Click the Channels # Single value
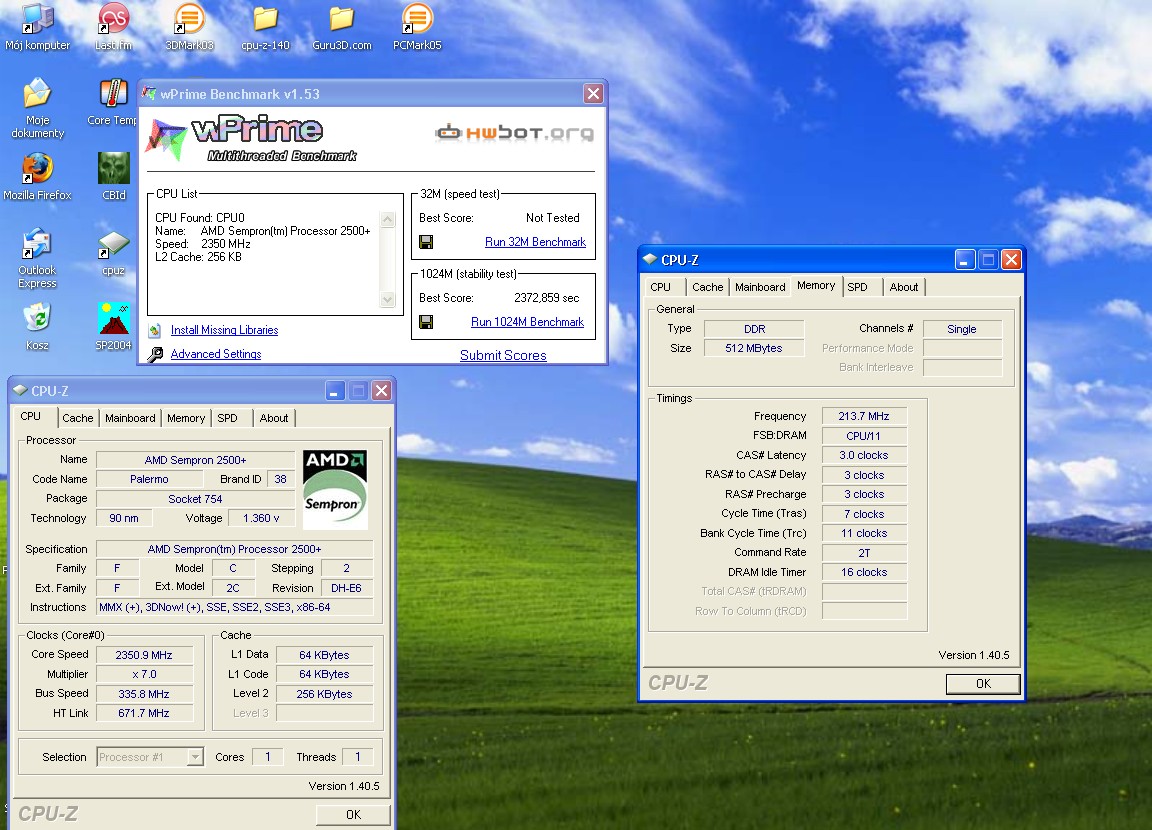The height and width of the screenshot is (830, 1152). click(x=962, y=329)
